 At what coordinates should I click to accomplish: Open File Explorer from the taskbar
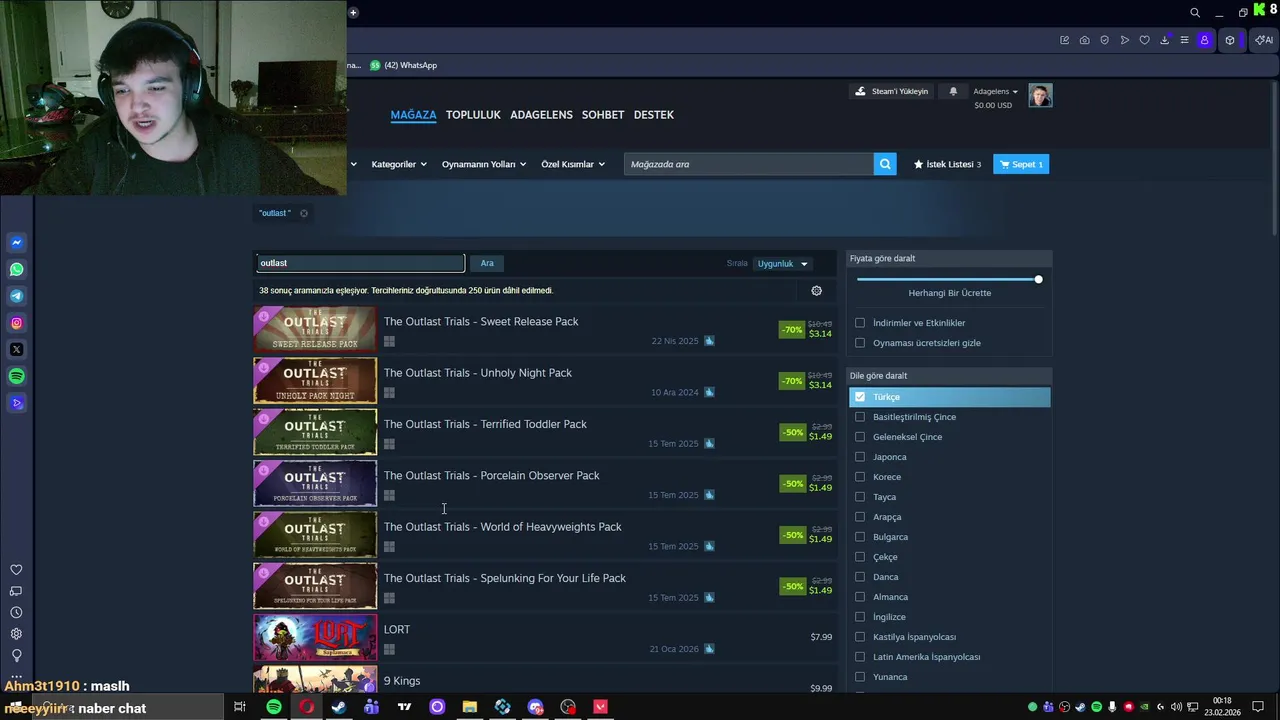tap(470, 707)
